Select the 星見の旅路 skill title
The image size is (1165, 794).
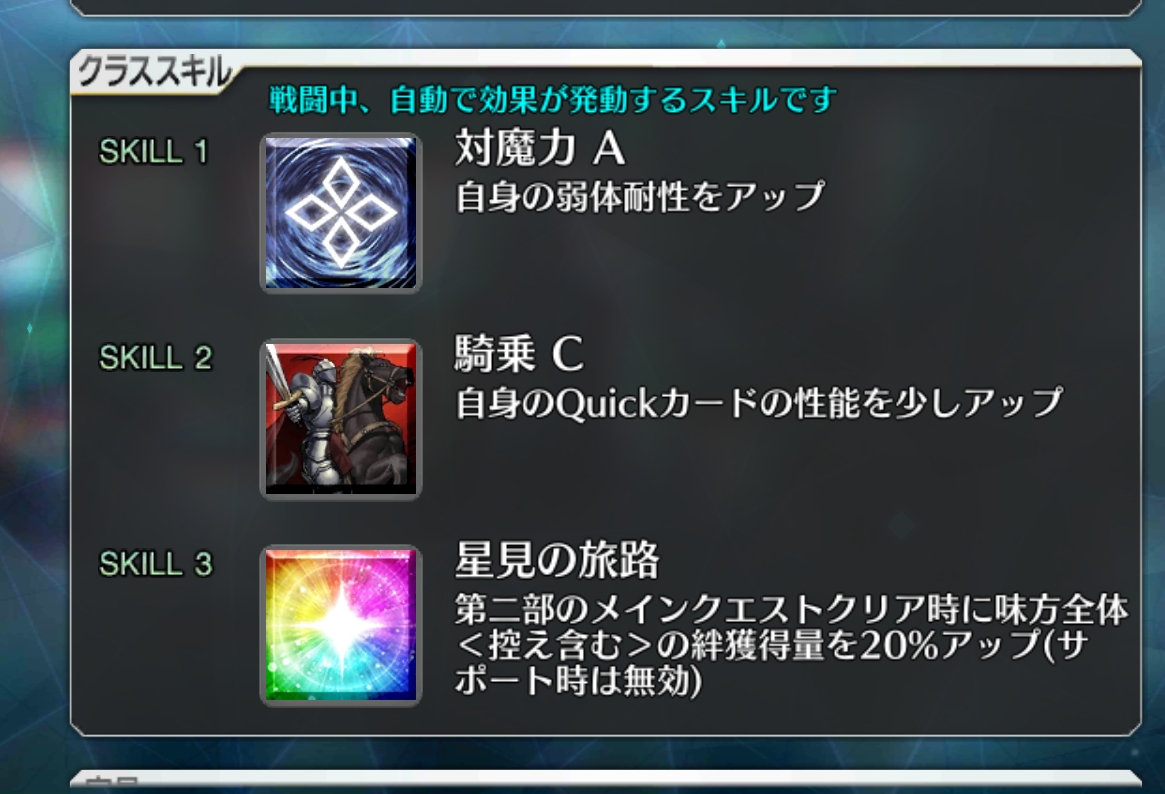tap(556, 559)
